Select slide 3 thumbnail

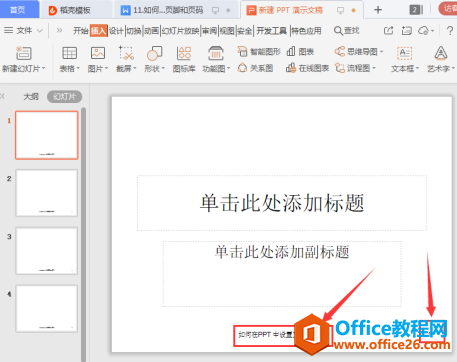[47, 251]
